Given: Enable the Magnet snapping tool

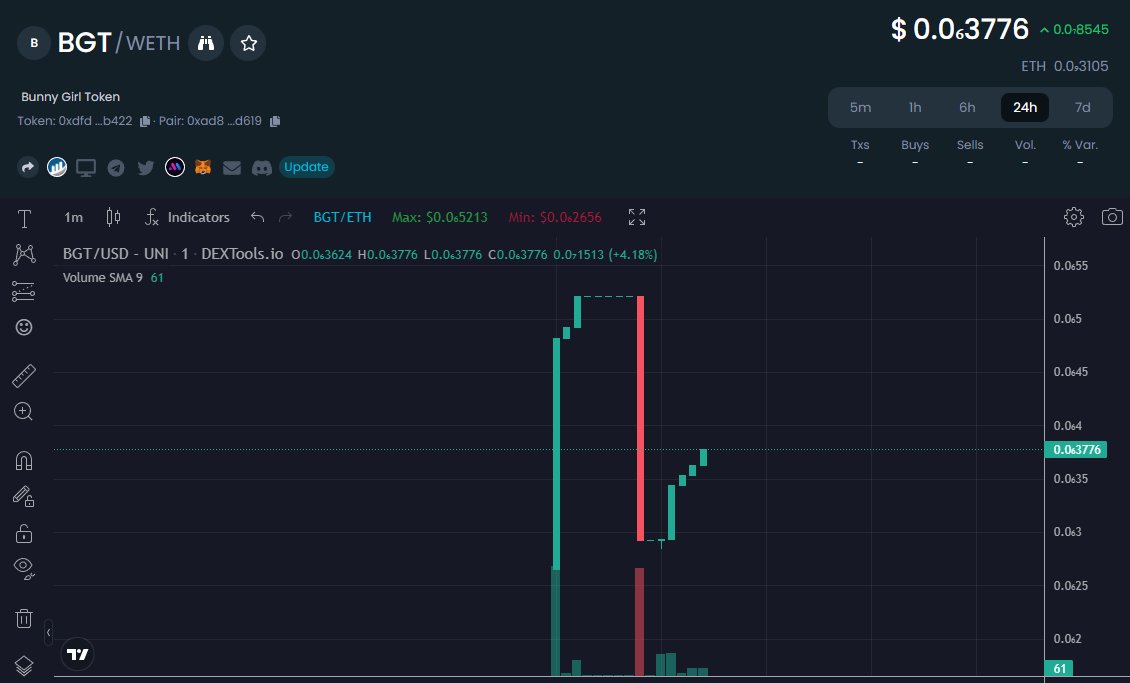Looking at the screenshot, I should coord(24,461).
